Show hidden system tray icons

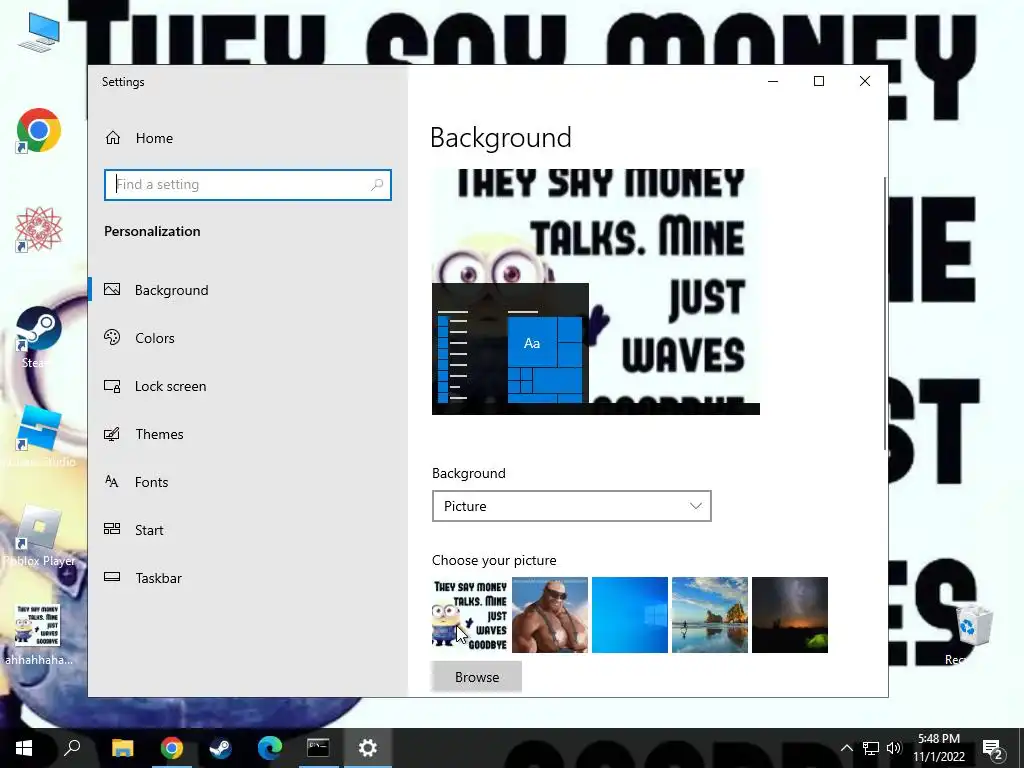click(x=846, y=748)
